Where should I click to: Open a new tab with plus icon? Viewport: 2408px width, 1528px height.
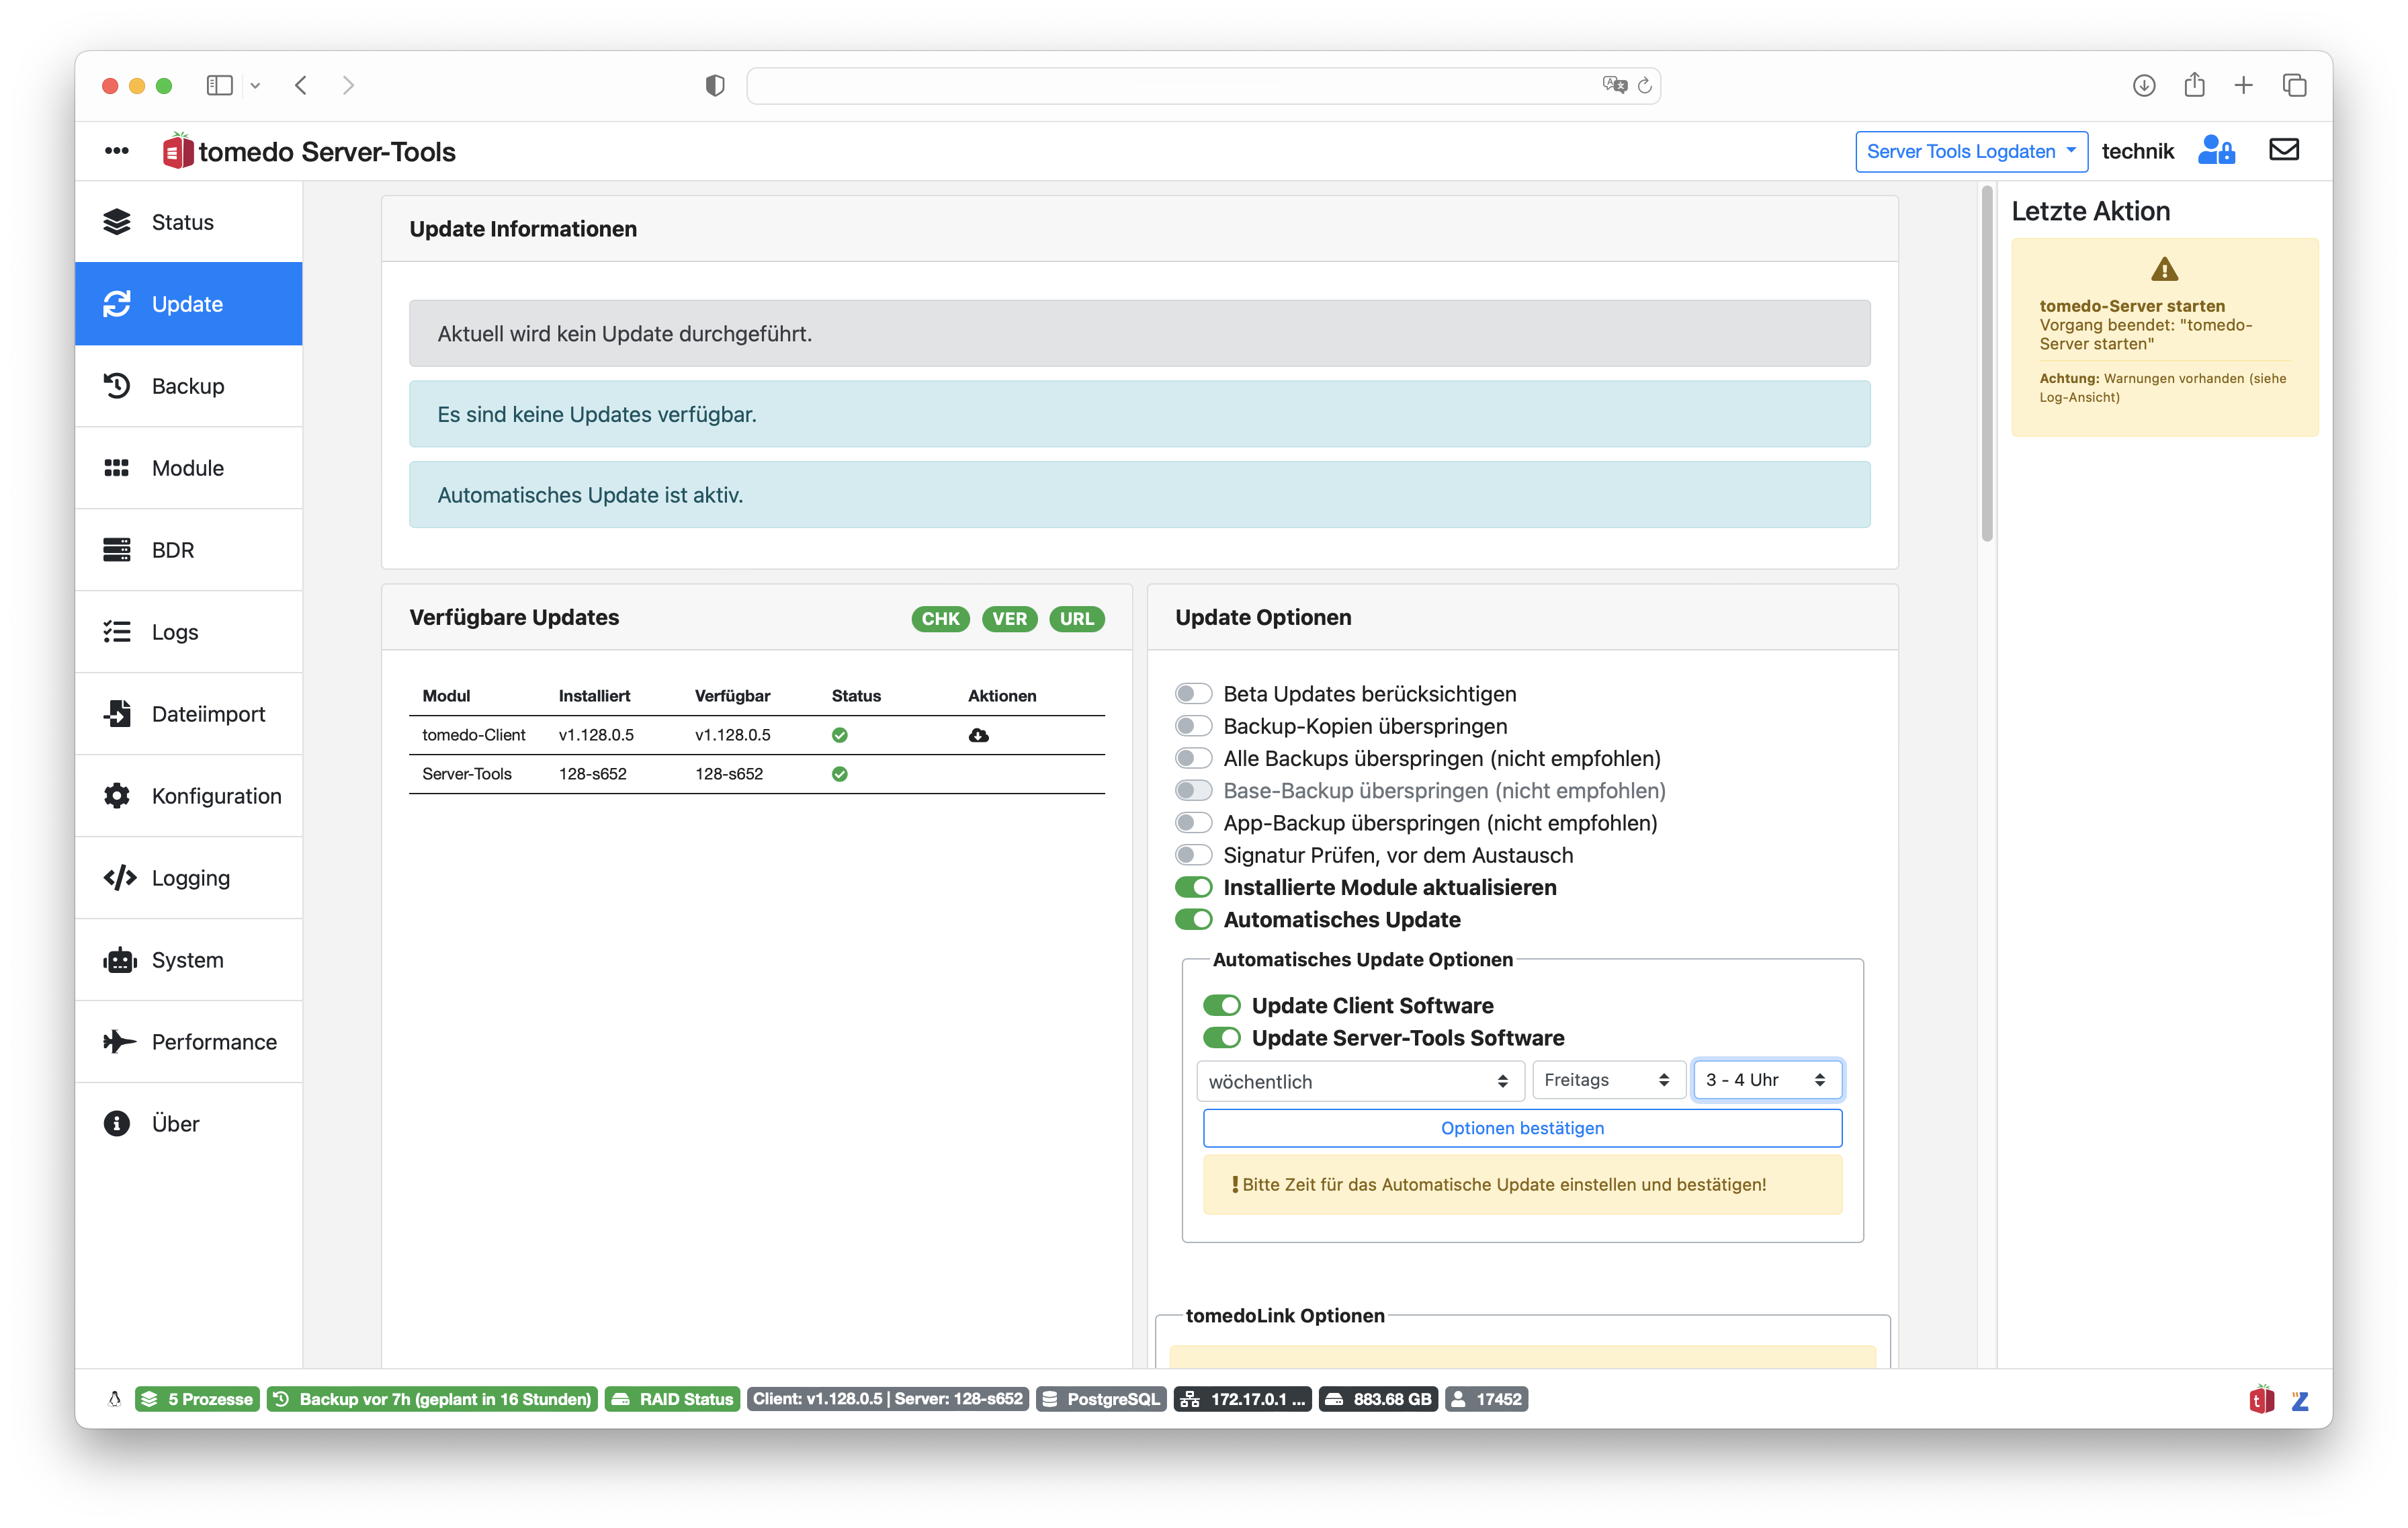[x=2244, y=86]
